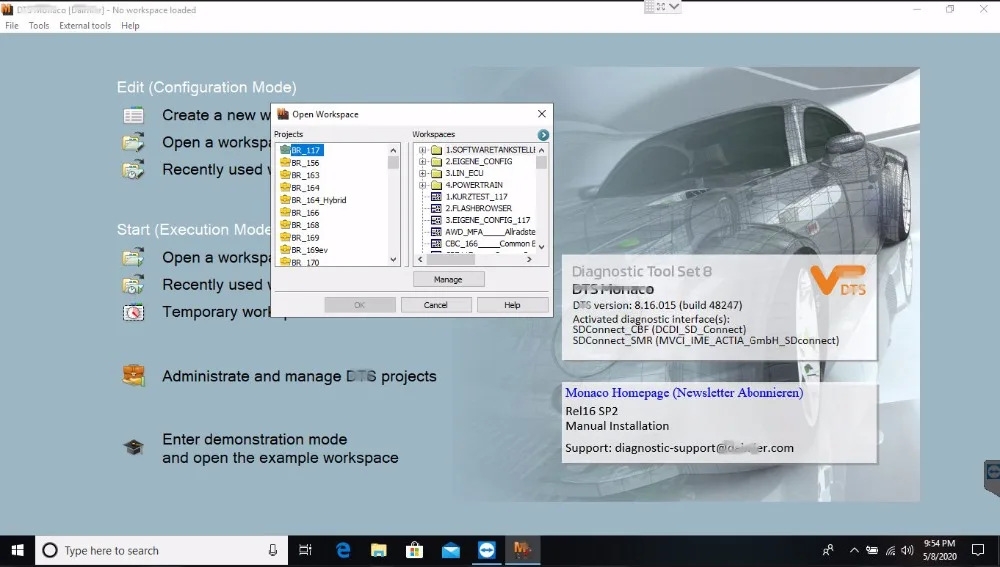Screen dimensions: 1000x567
Task: Expand the 4.POWERTRAIN folder node
Action: pos(423,185)
